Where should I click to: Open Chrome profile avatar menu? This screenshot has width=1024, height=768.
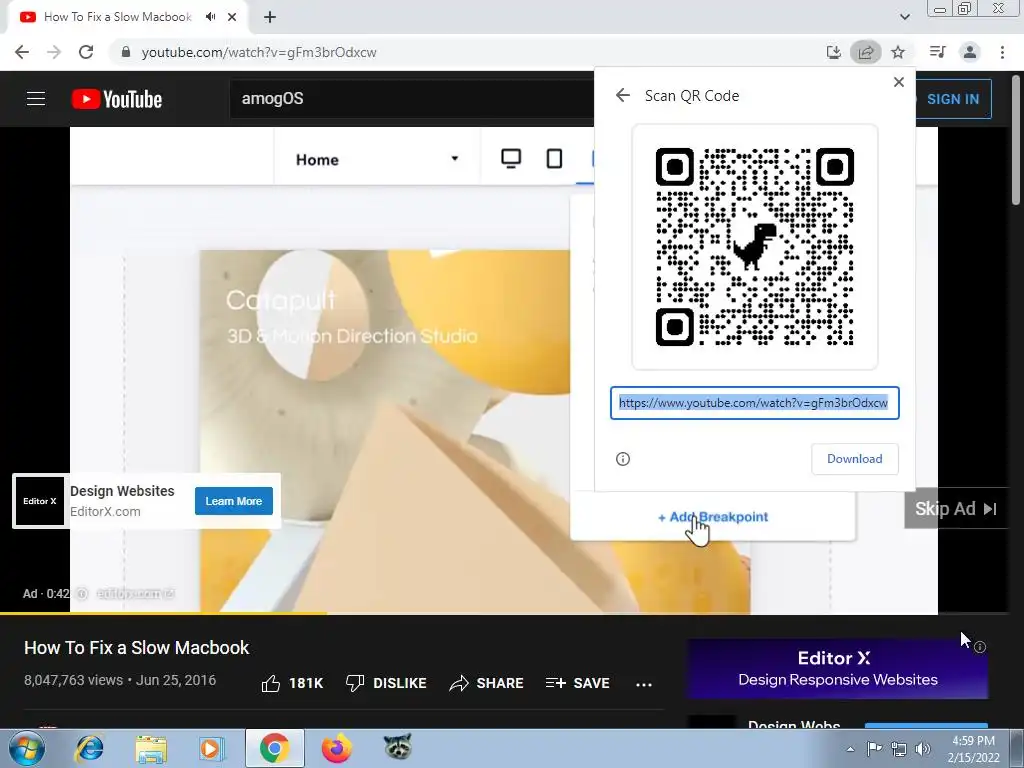[970, 52]
